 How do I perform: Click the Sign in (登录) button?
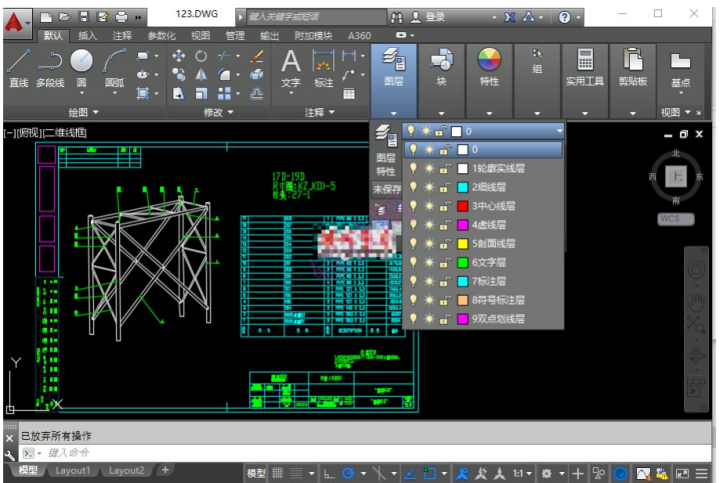428,17
